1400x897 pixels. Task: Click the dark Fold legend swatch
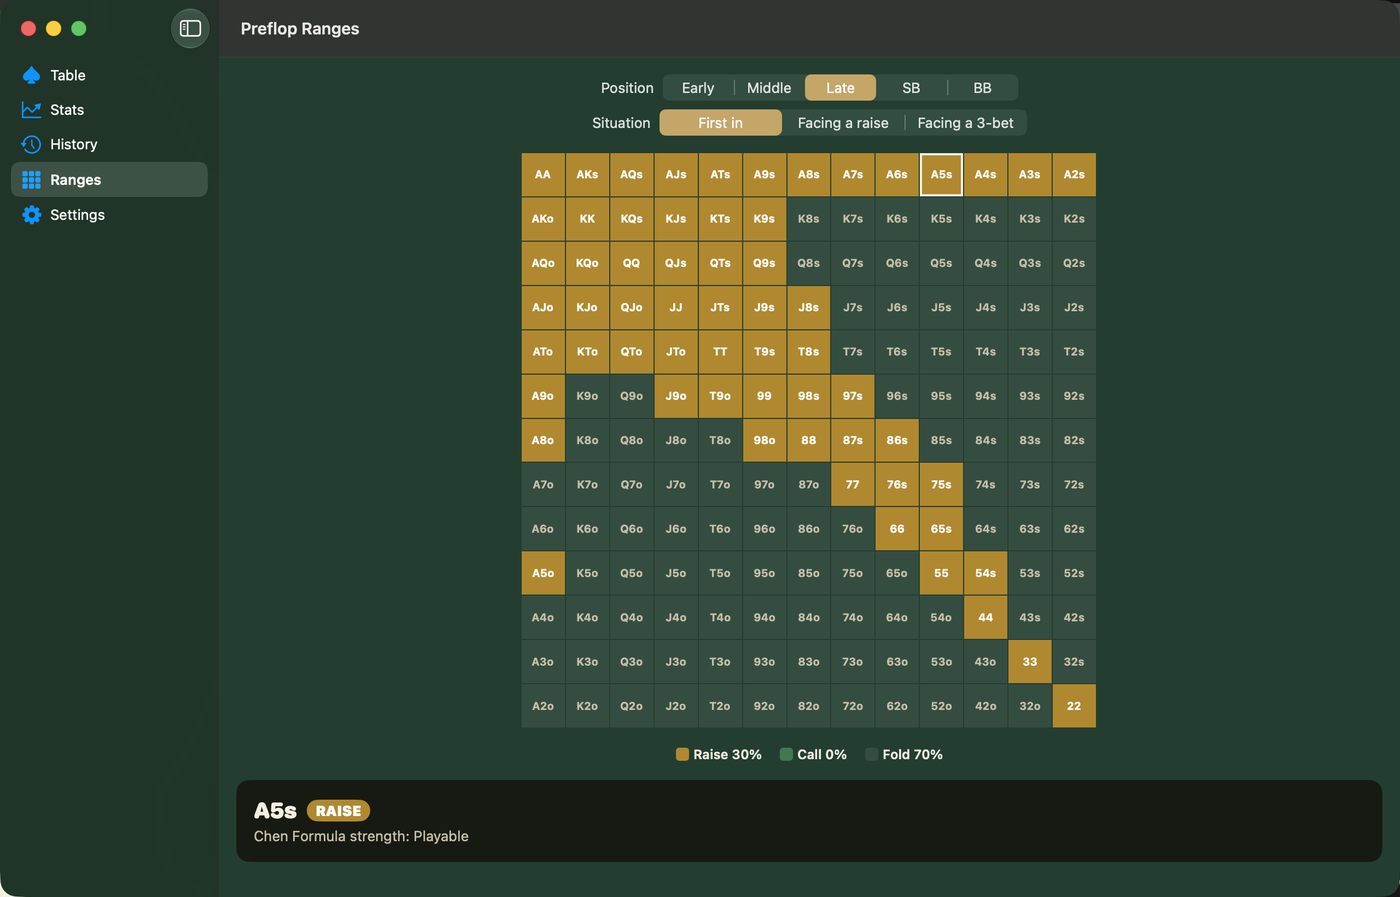click(x=872, y=755)
